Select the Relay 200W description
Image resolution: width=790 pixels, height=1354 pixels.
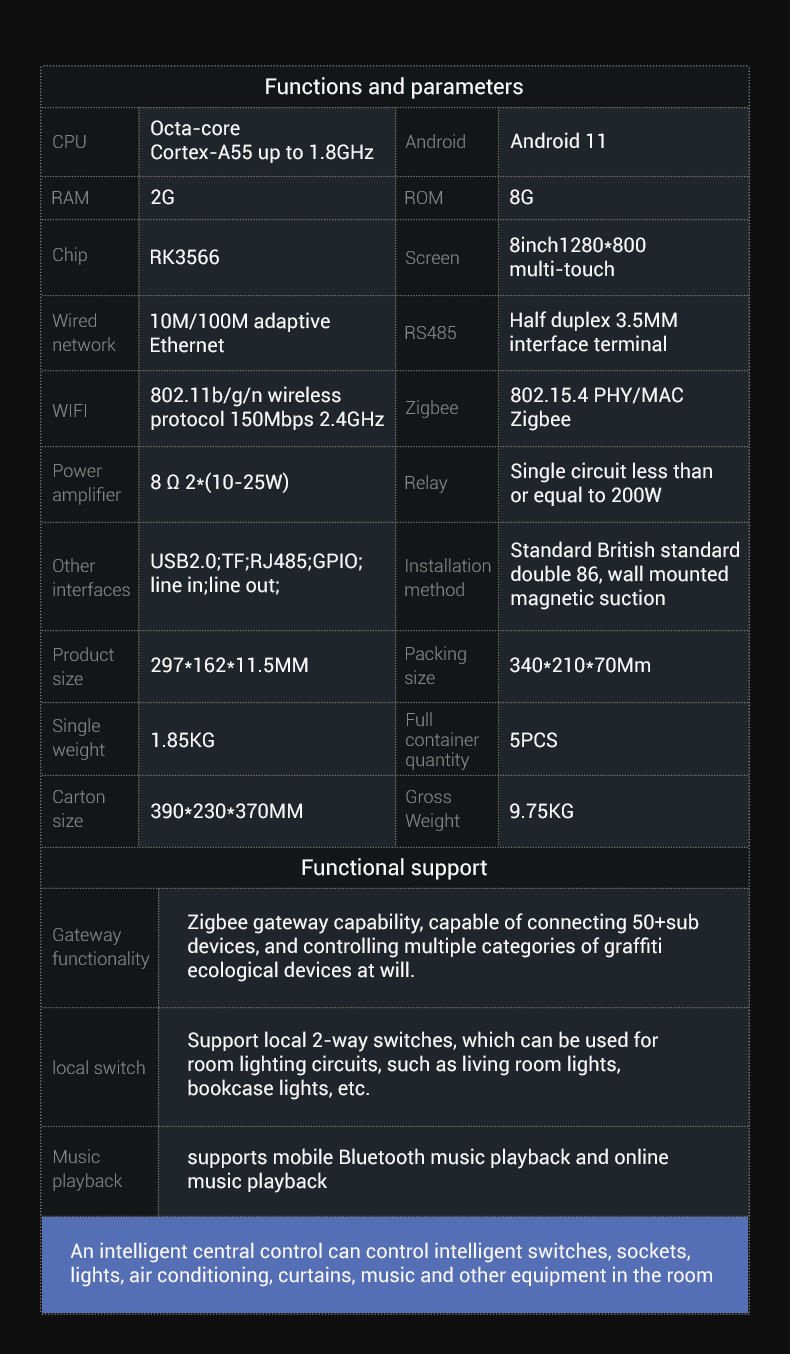611,483
